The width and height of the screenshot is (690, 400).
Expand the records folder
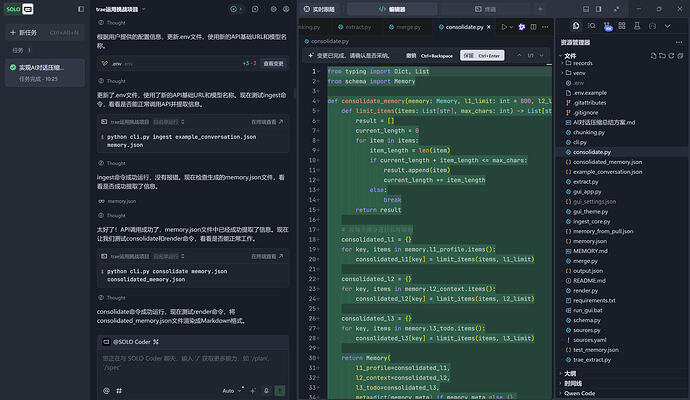[x=578, y=63]
